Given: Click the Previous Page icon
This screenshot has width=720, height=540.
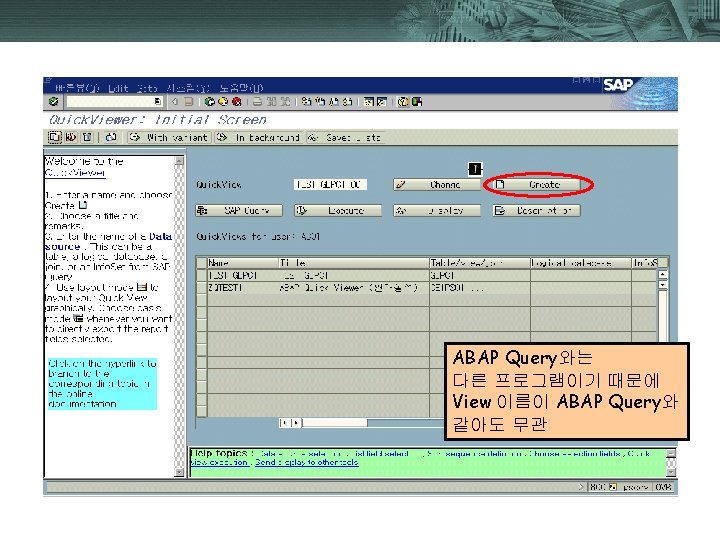Looking at the screenshot, I should (x=321, y=101).
